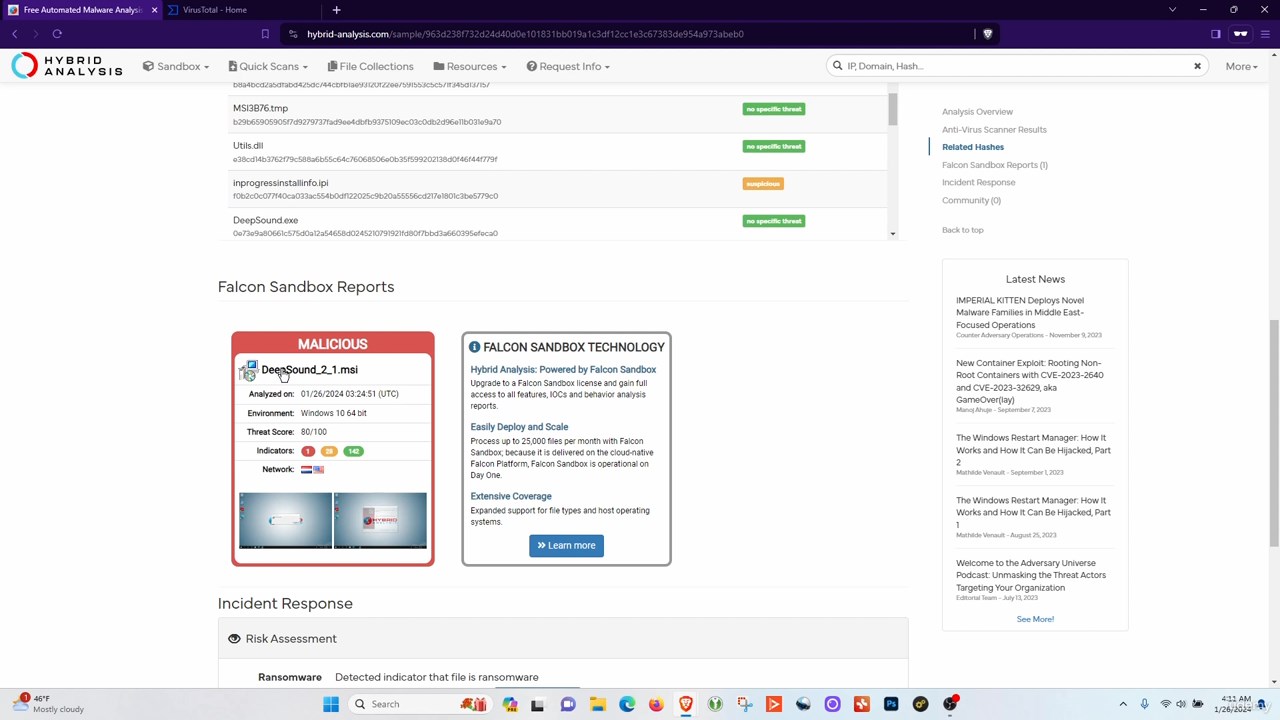Viewport: 1280px width, 720px height.
Task: Open Windows Start menu
Action: pos(331,704)
